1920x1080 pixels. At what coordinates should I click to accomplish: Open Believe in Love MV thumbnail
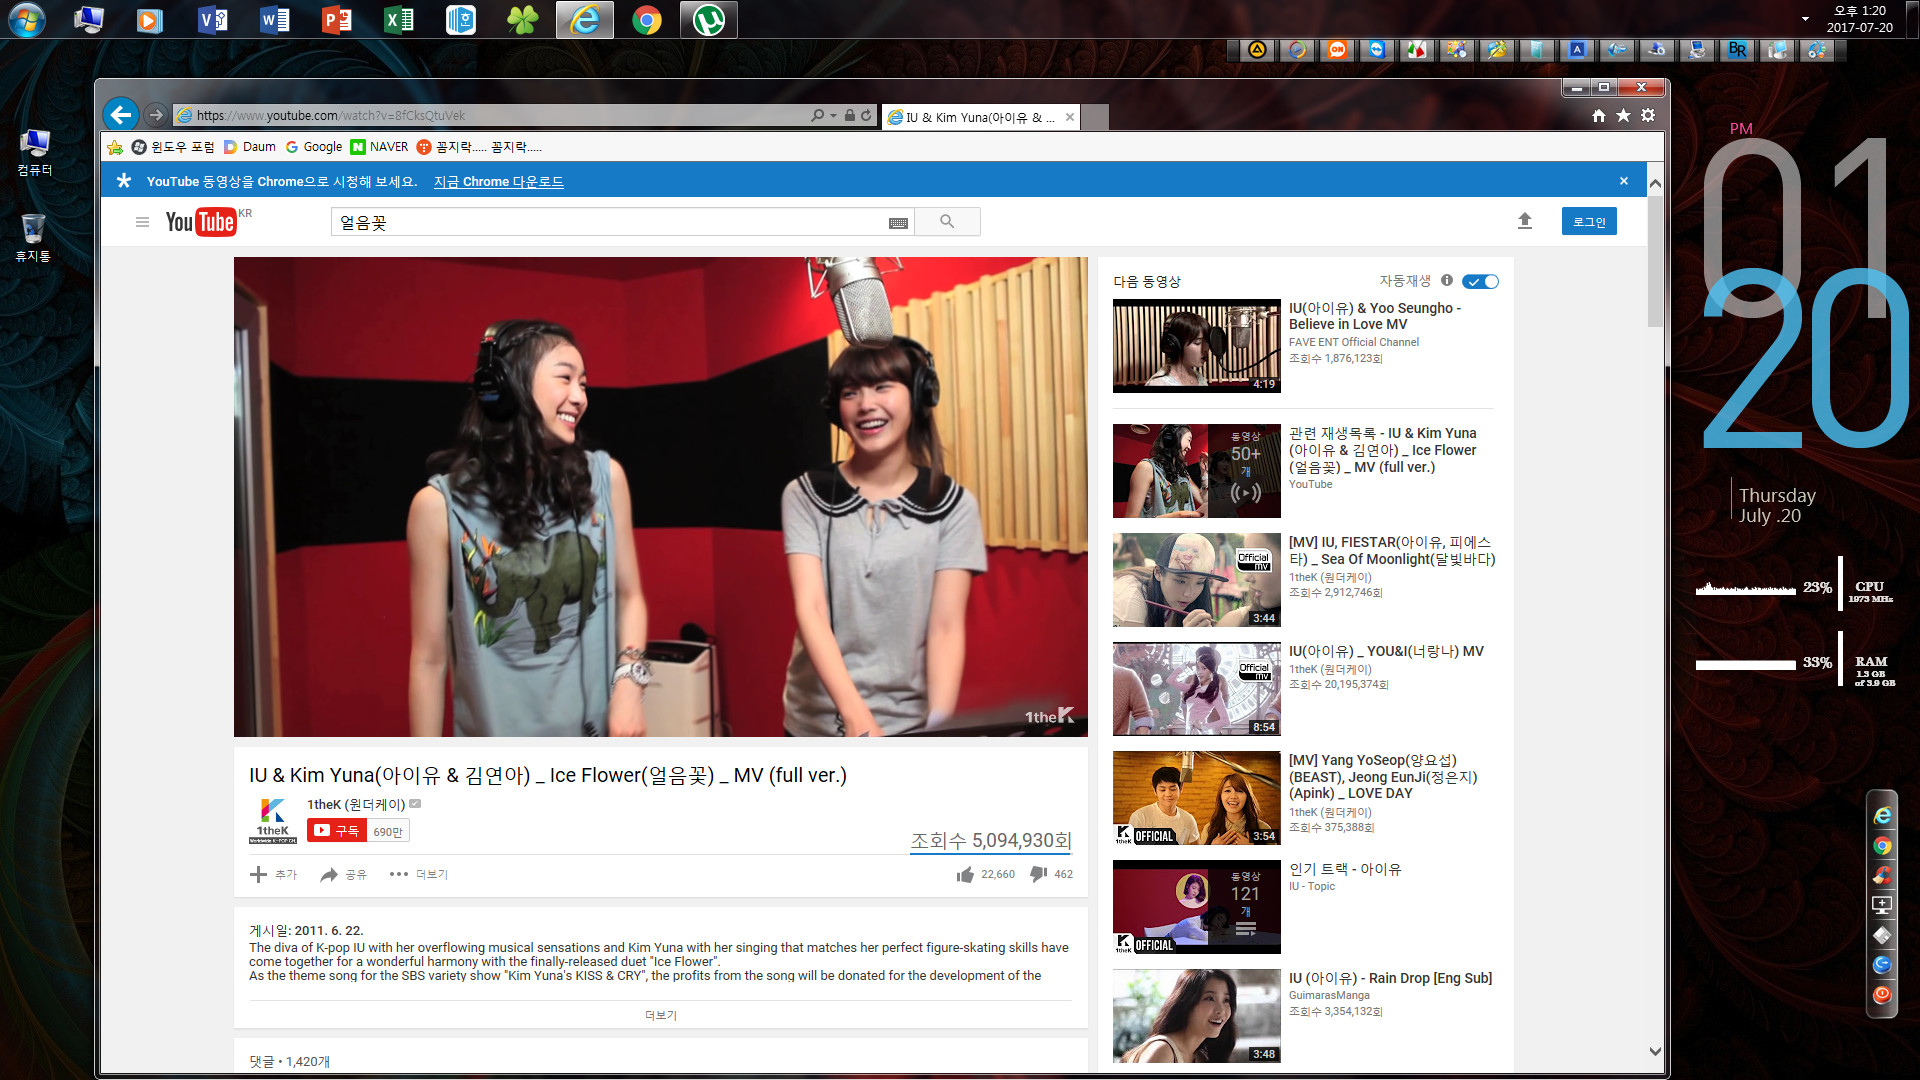click(1197, 346)
